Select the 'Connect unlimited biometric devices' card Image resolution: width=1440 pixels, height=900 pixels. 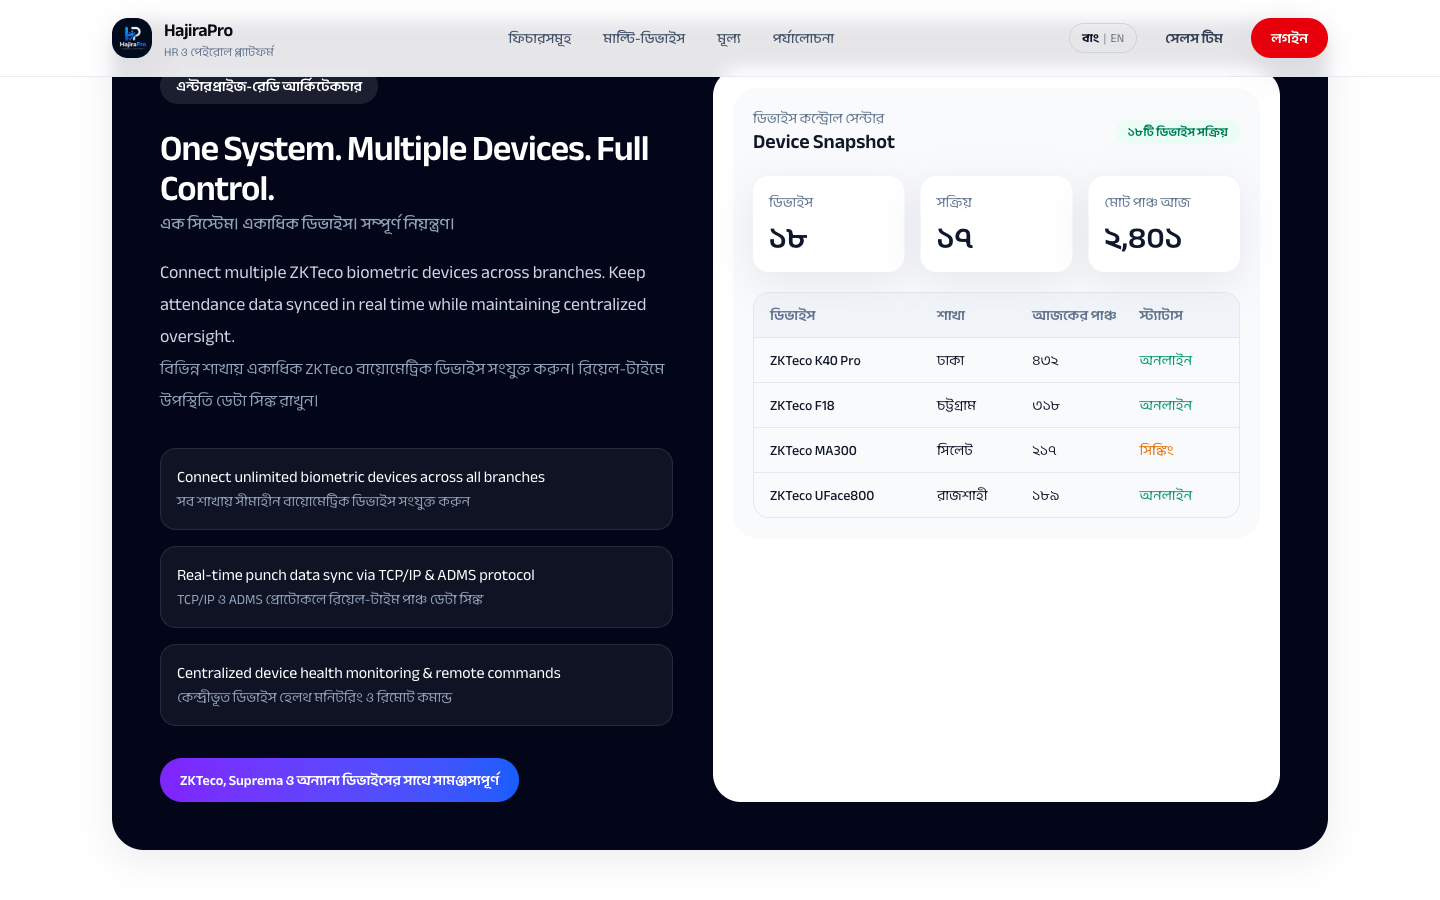tap(416, 489)
